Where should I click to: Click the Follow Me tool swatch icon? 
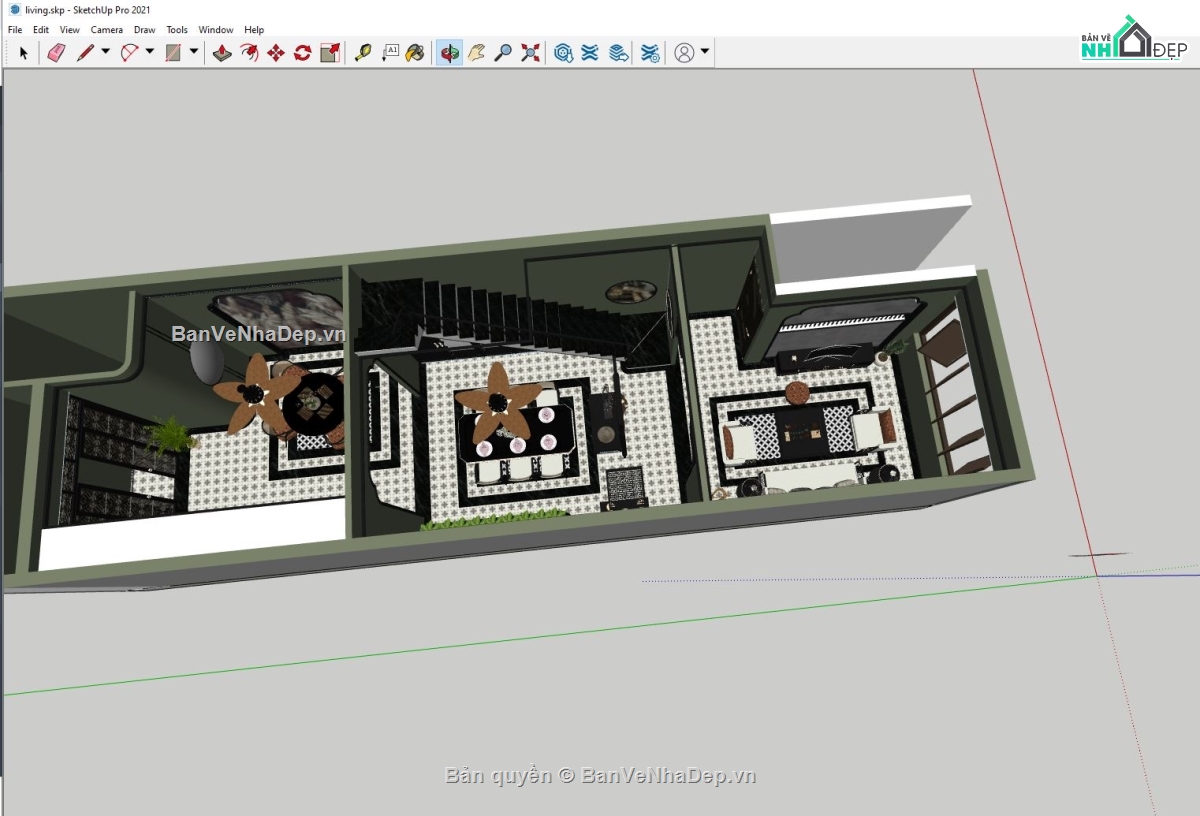[247, 53]
